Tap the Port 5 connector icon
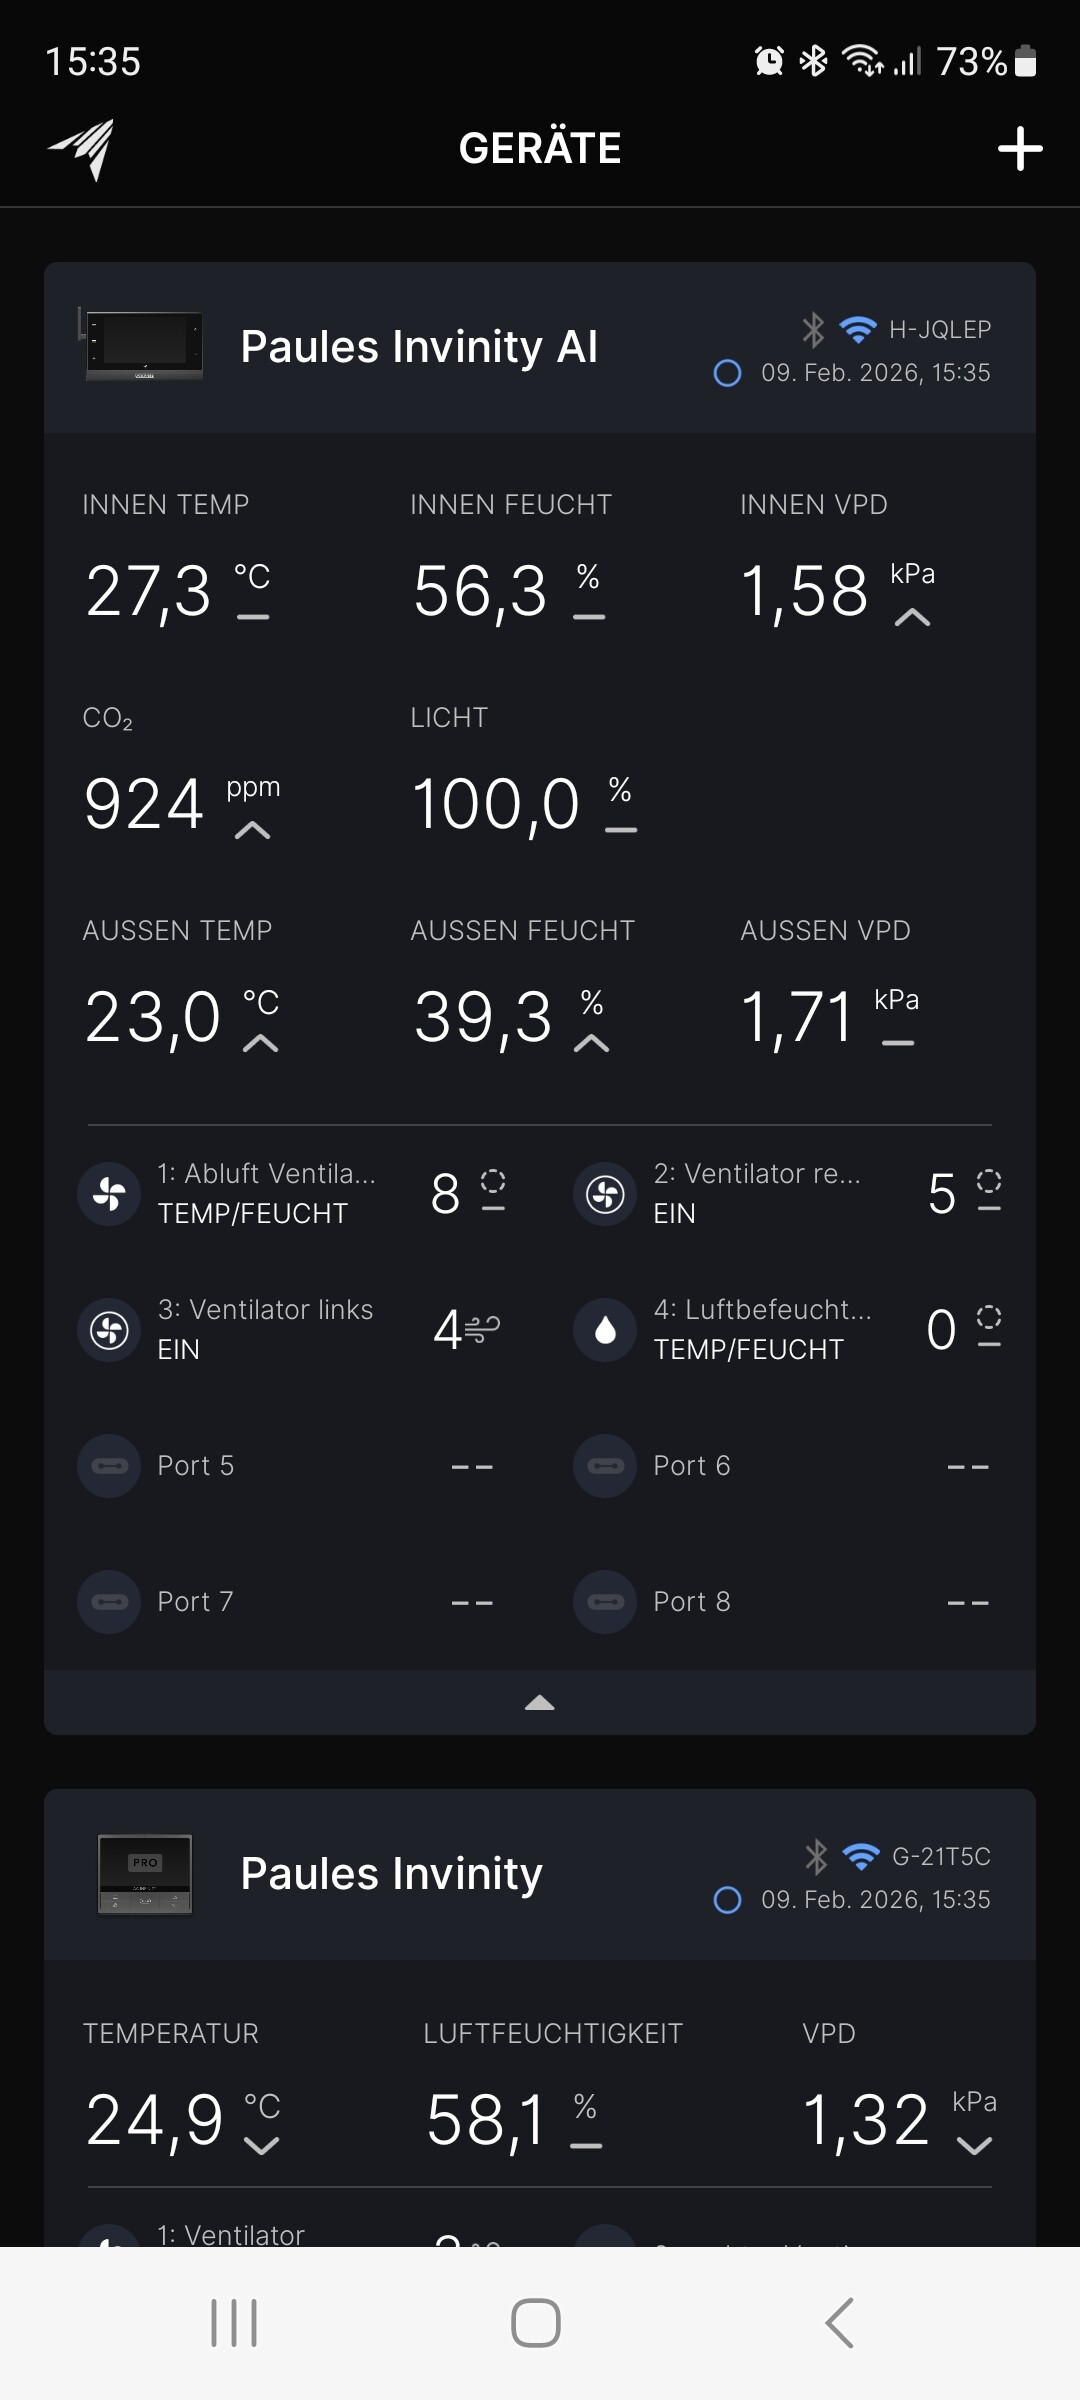The height and width of the screenshot is (2400, 1080). click(109, 1466)
